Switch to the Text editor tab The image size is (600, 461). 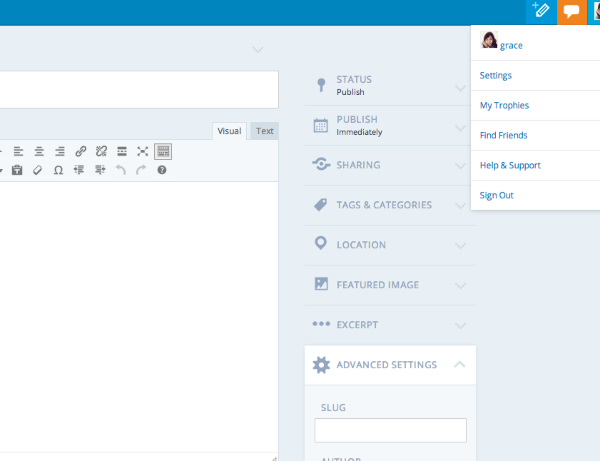264,131
